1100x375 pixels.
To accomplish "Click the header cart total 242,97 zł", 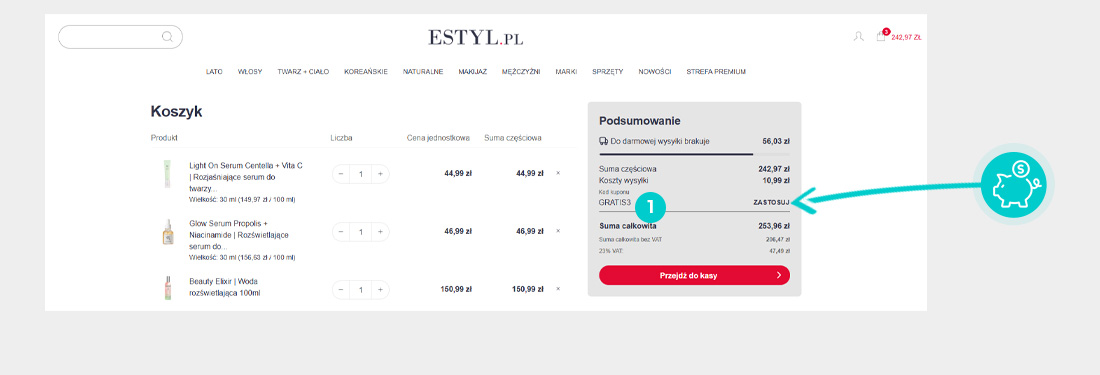I will [906, 38].
